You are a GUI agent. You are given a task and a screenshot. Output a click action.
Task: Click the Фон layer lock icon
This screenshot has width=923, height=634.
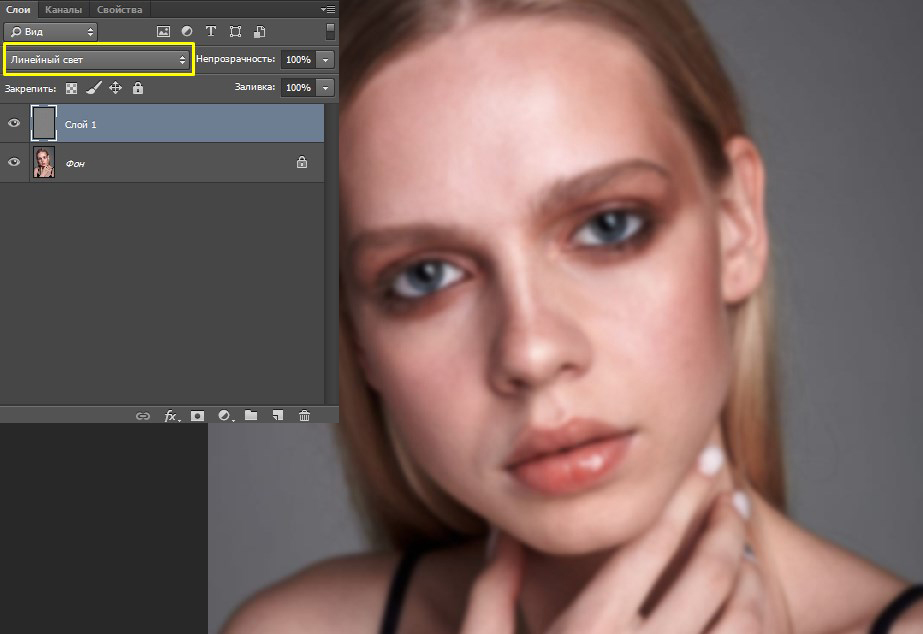click(x=302, y=162)
